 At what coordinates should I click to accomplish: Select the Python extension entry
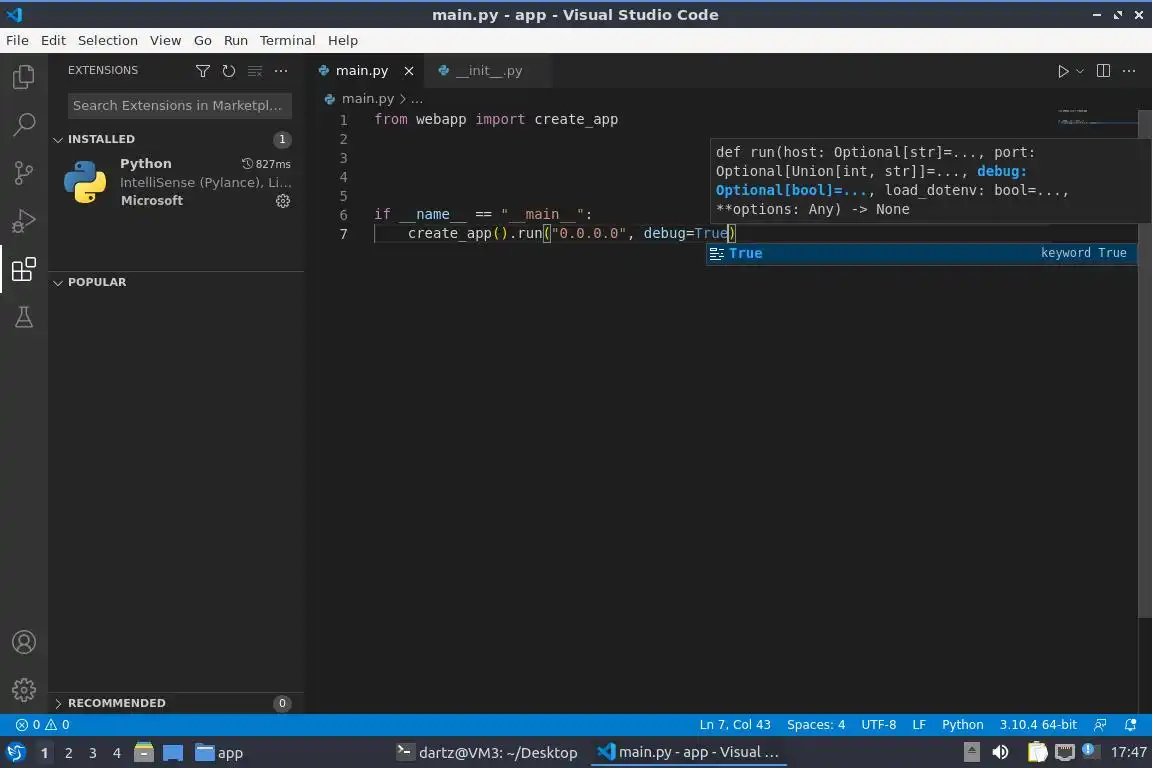coord(176,182)
